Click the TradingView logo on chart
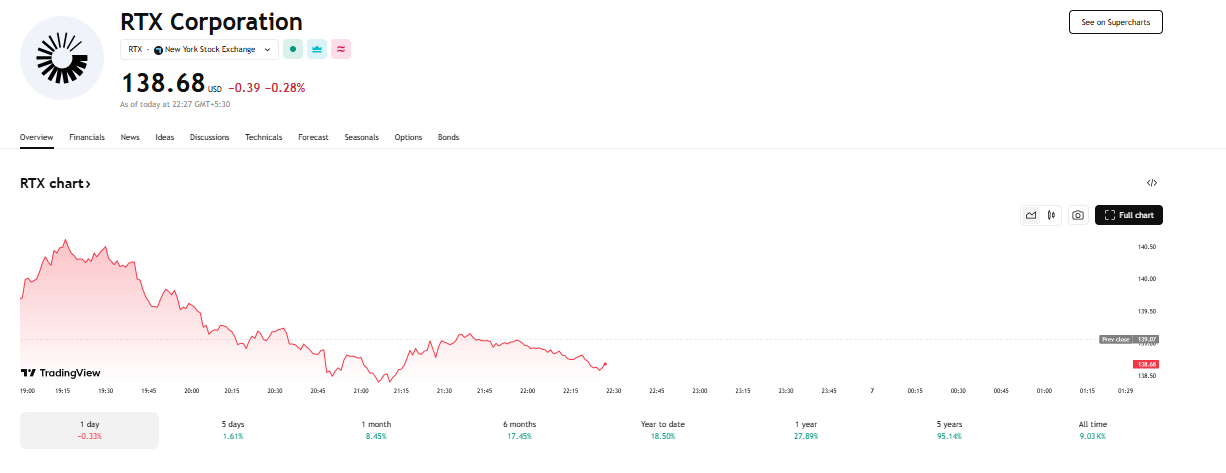Image resolution: width=1226 pixels, height=473 pixels. coord(61,372)
